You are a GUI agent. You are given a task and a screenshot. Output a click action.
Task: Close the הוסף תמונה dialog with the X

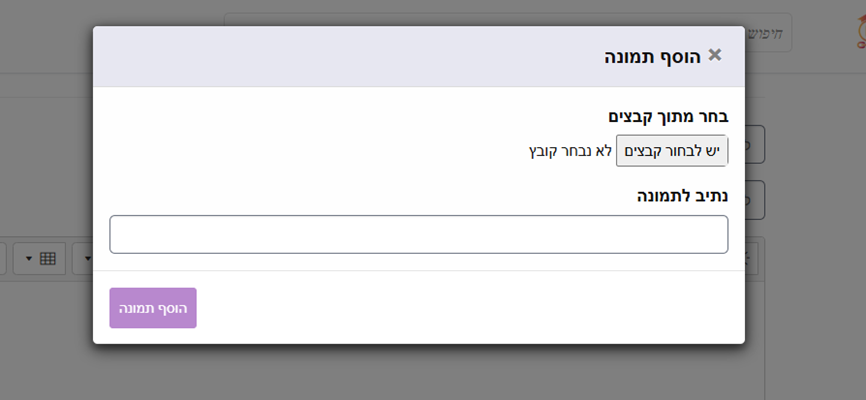tap(715, 55)
